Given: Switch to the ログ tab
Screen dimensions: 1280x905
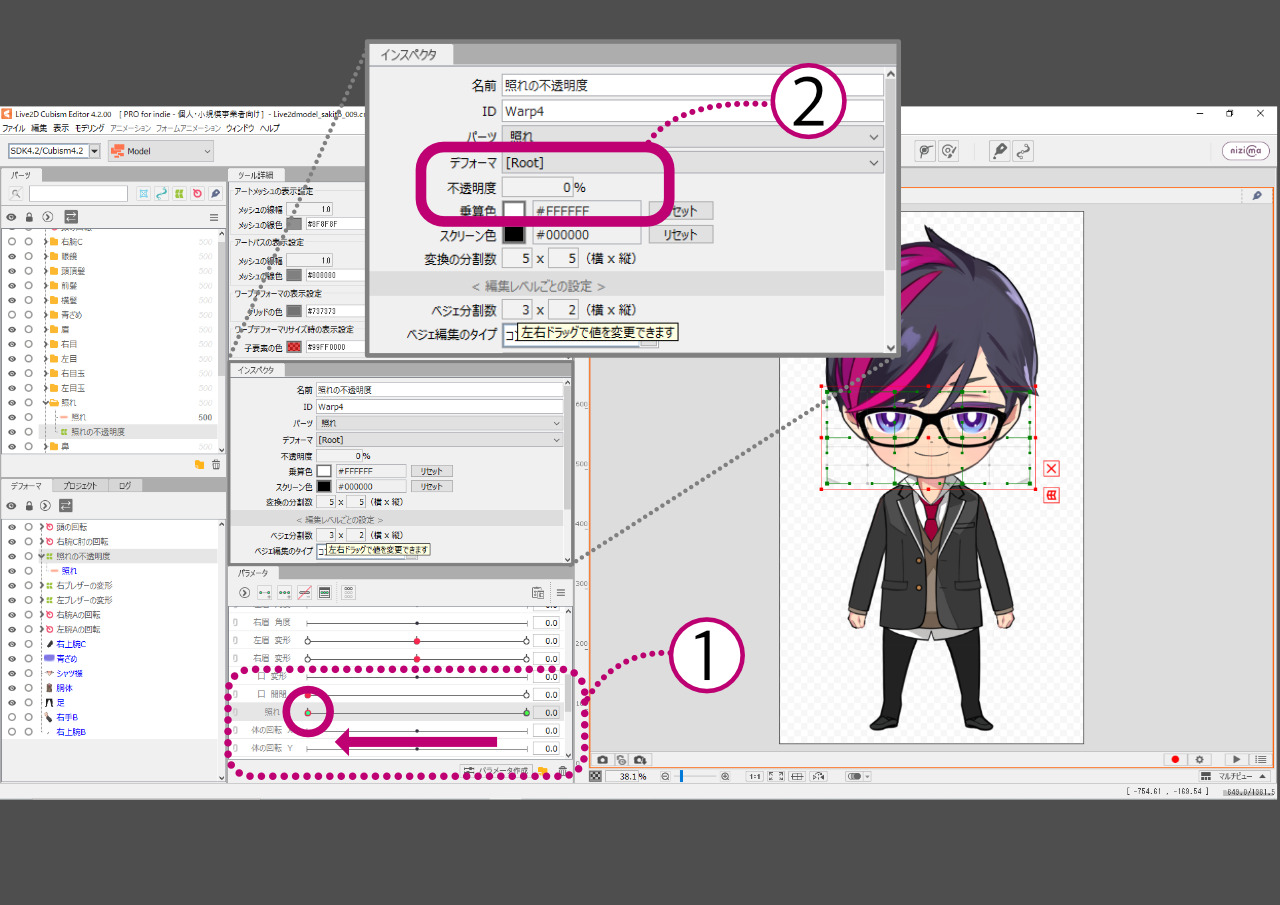Looking at the screenshot, I should coord(125,485).
